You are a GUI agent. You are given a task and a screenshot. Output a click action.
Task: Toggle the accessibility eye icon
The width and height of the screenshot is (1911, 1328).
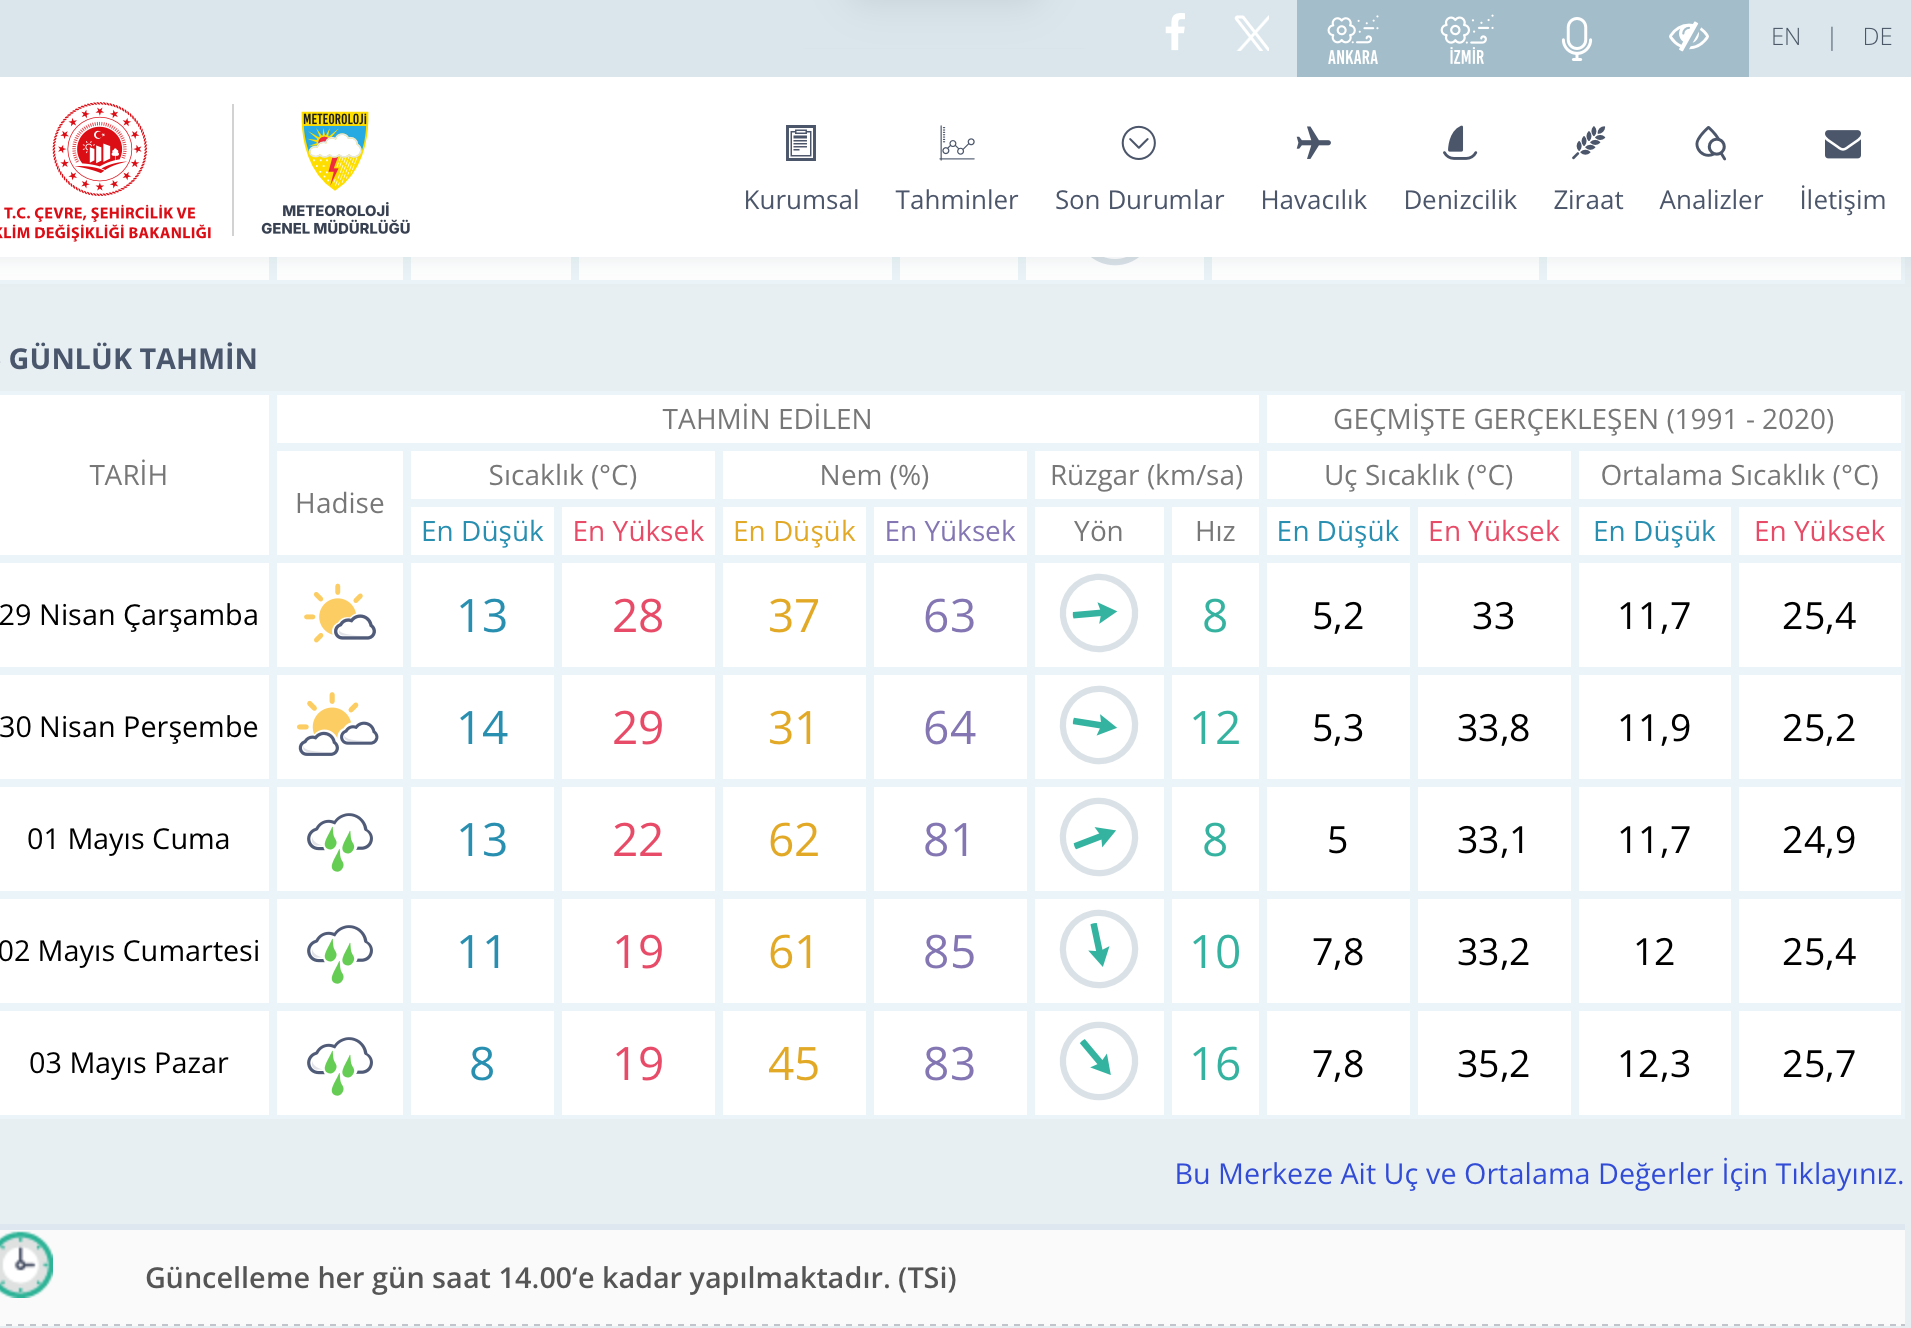pos(1688,38)
